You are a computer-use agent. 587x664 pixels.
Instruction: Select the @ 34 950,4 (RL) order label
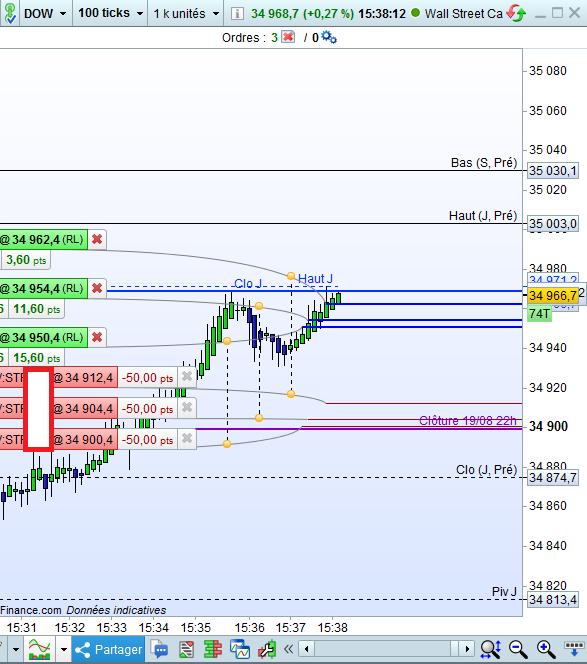43,338
